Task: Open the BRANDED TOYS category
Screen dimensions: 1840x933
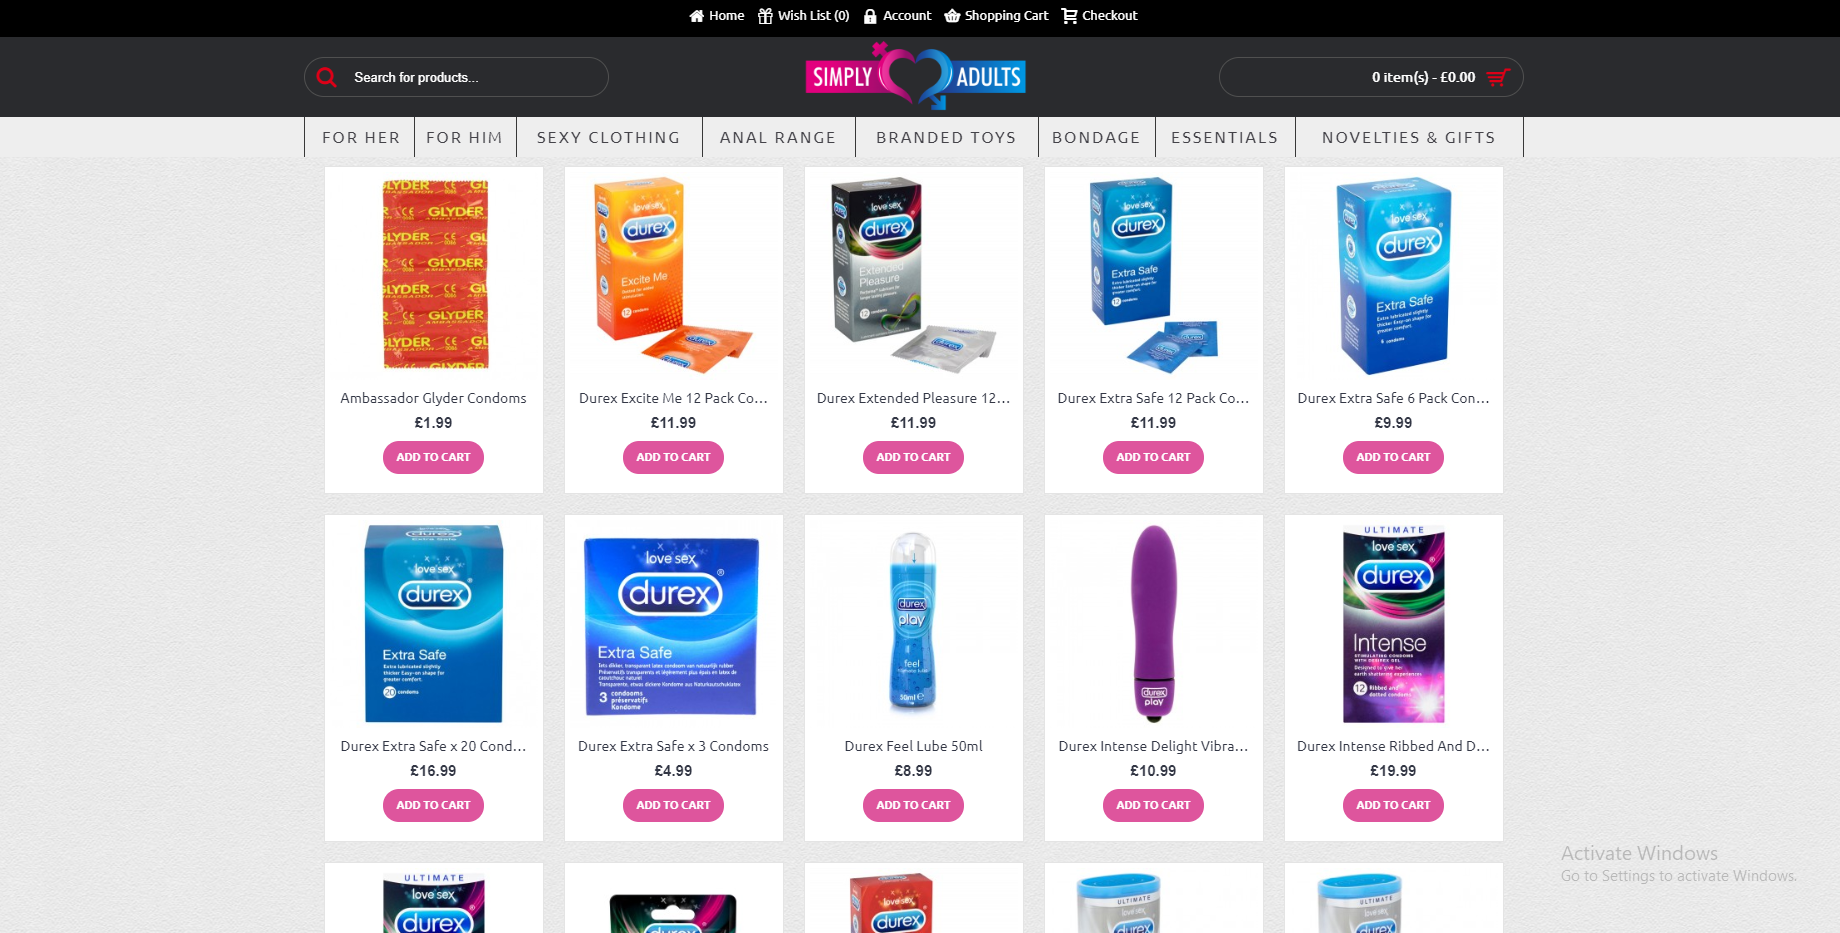Action: (x=946, y=137)
